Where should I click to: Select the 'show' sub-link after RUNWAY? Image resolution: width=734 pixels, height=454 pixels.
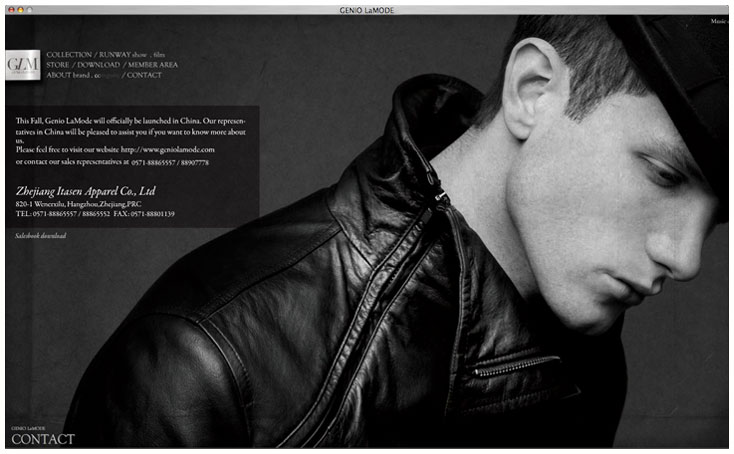139,55
